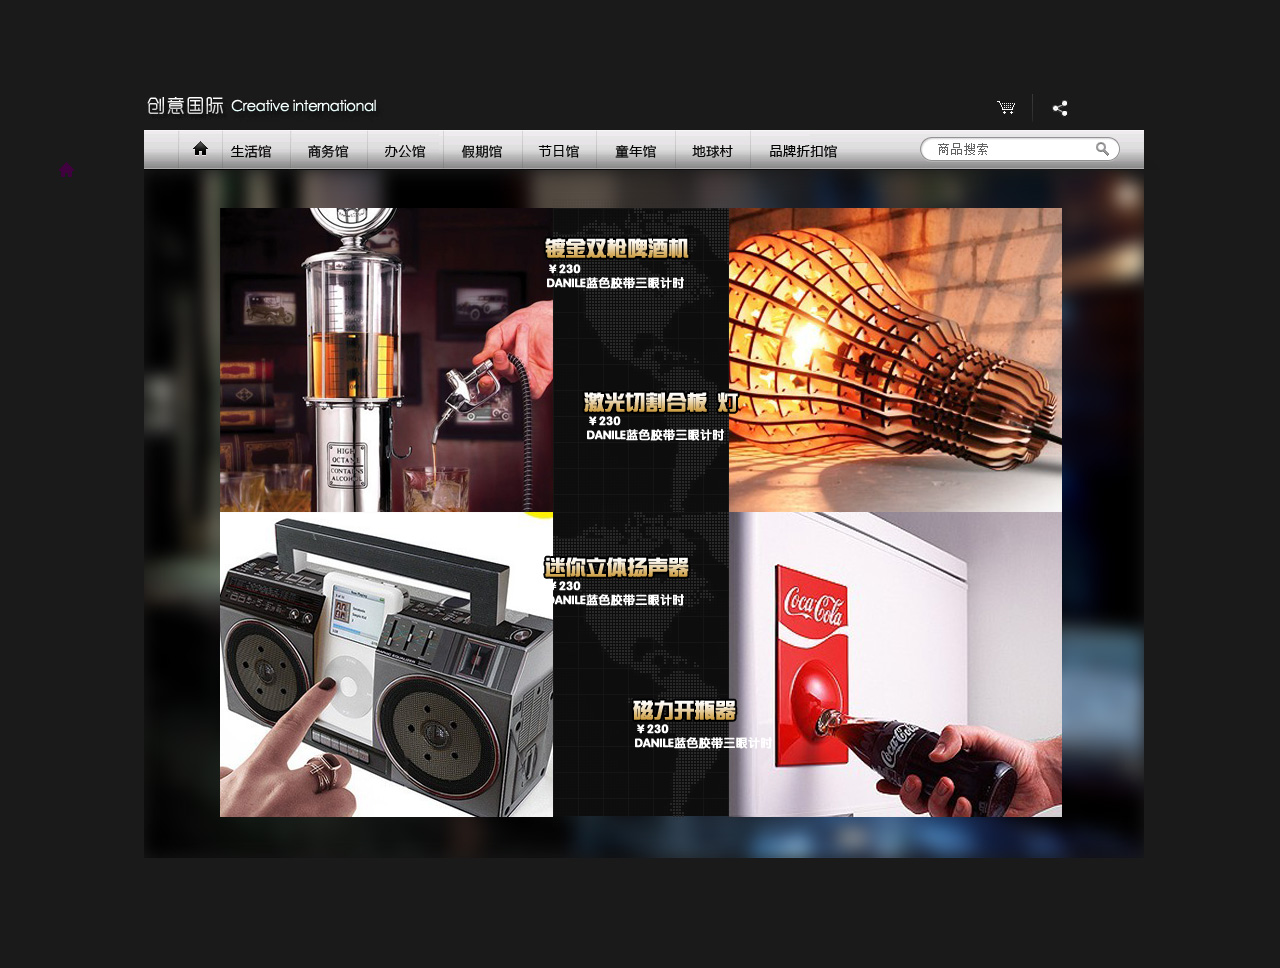Viewport: 1280px width, 968px height.
Task: Click ¥230 price under 激光切割合板灯
Action: click(x=604, y=421)
